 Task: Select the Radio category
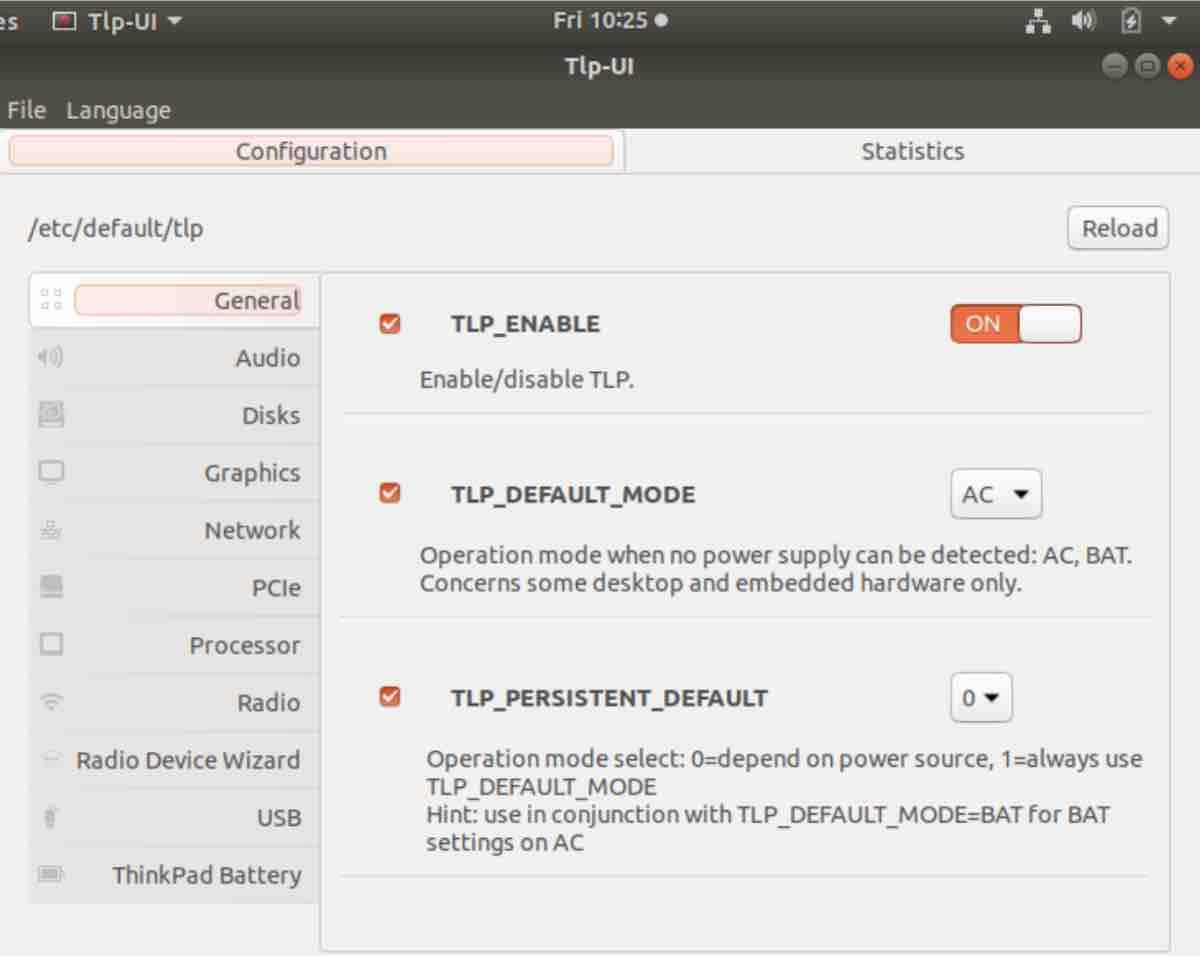[x=175, y=702]
